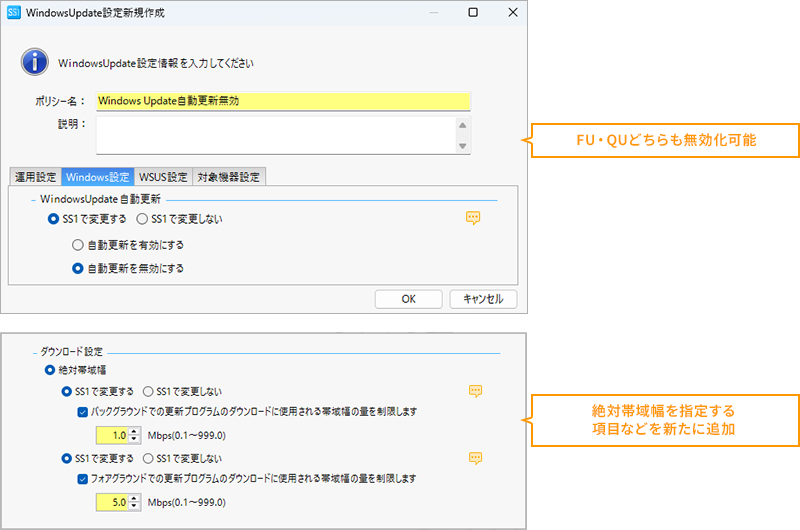Increase the 5.0 Mbps foreground value

134,498
